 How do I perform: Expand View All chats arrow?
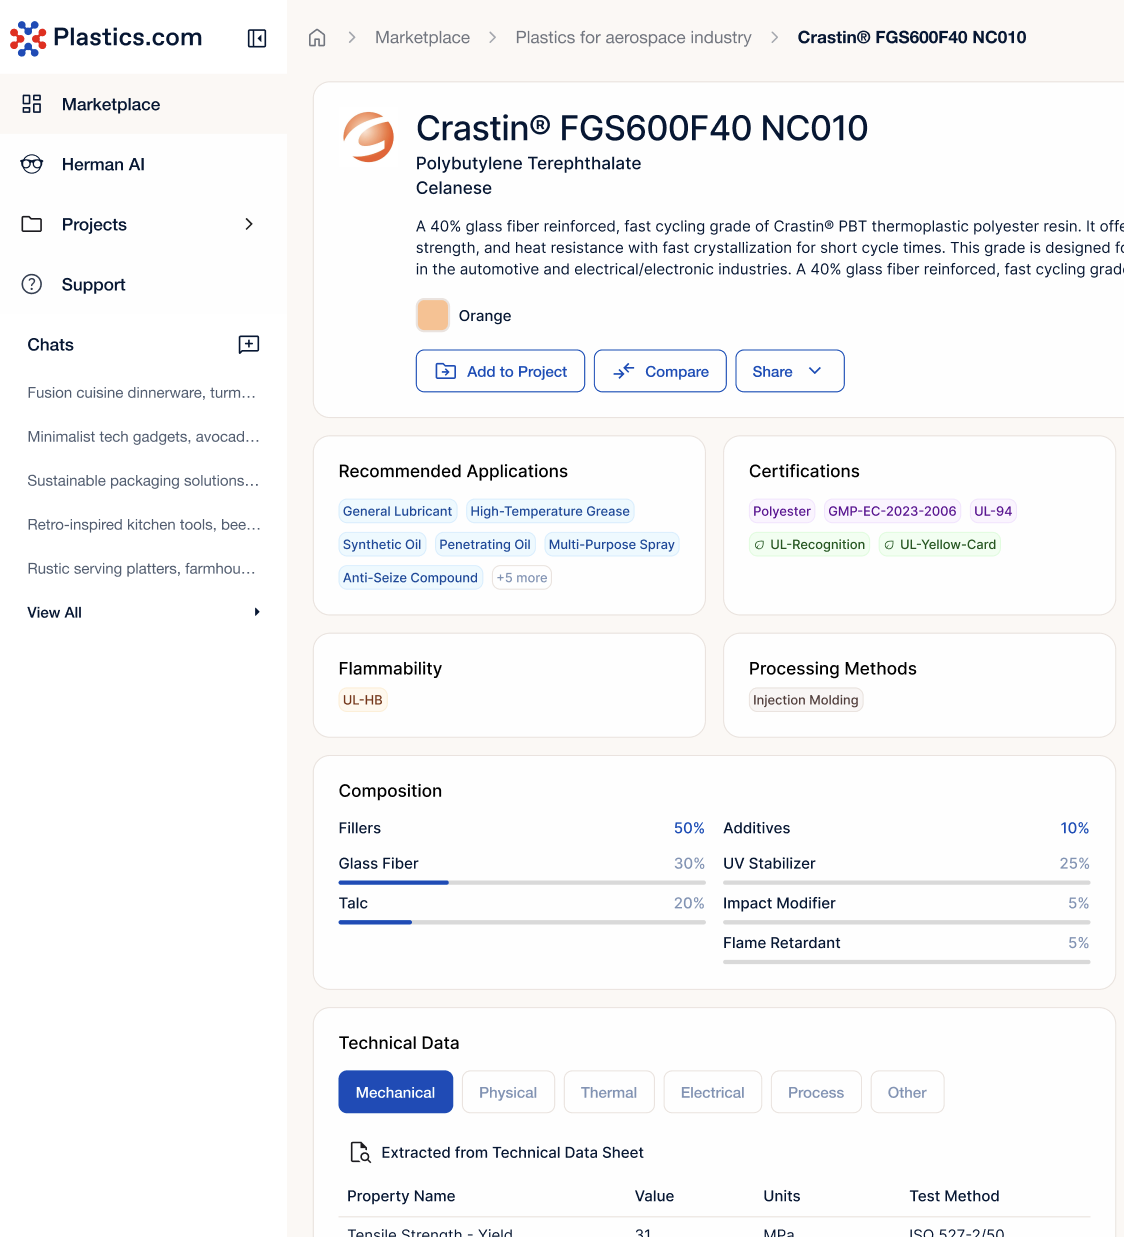point(257,612)
